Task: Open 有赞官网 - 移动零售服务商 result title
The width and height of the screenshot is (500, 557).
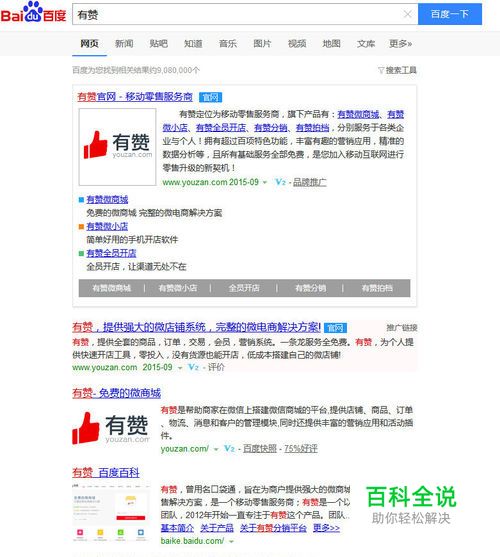Action: (x=135, y=97)
